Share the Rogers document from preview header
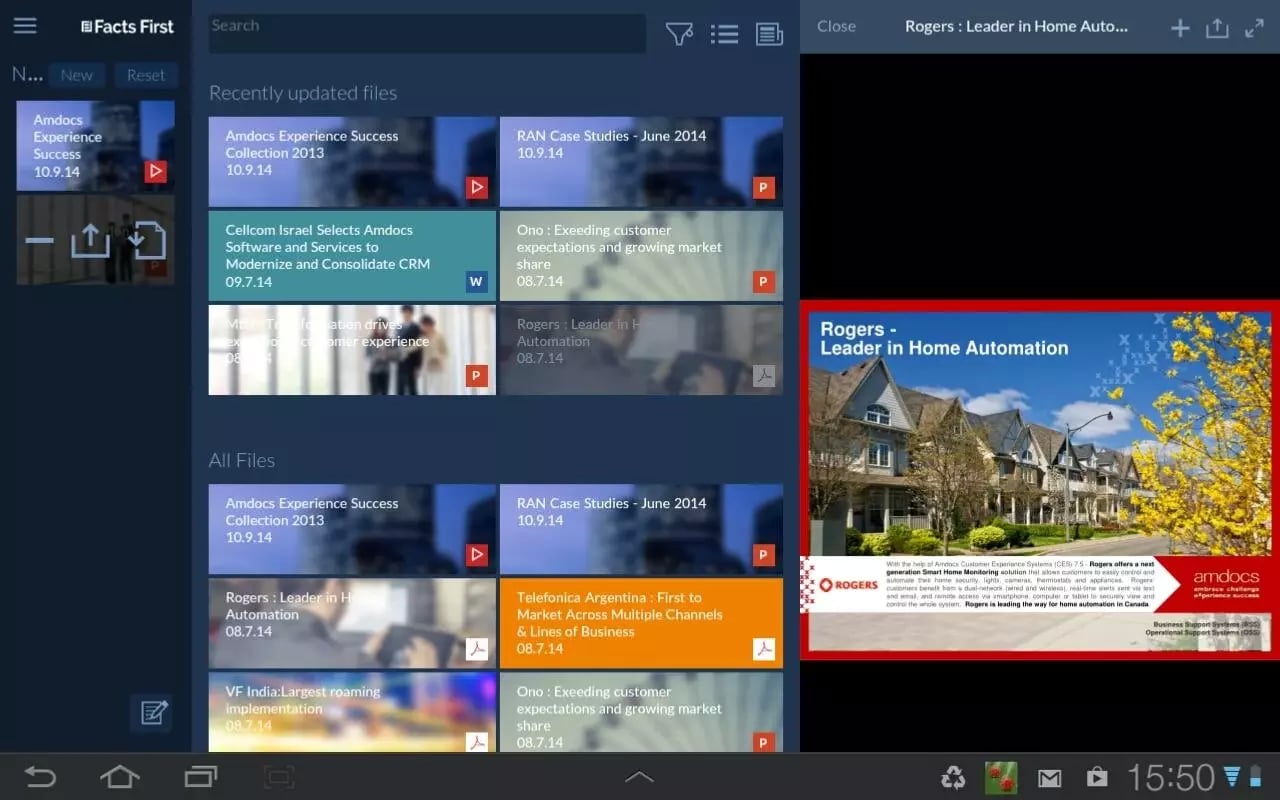The width and height of the screenshot is (1280, 800). point(1217,28)
